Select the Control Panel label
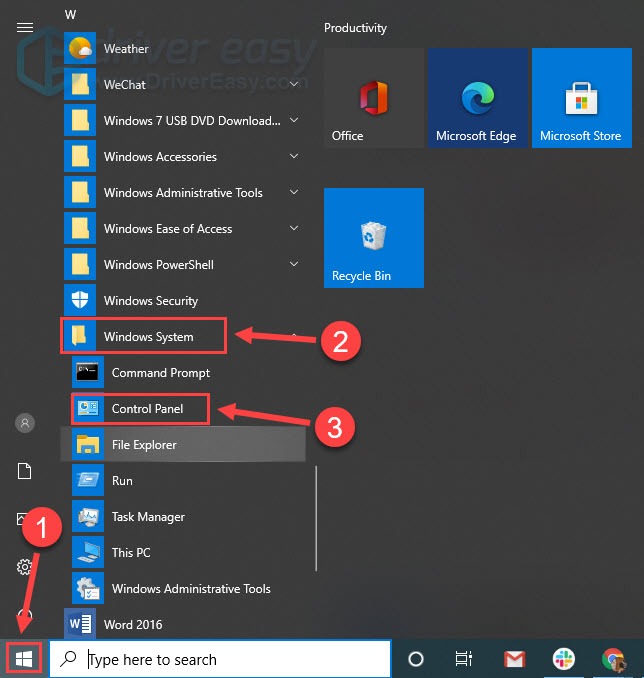Image resolution: width=644 pixels, height=678 pixels. tap(147, 409)
